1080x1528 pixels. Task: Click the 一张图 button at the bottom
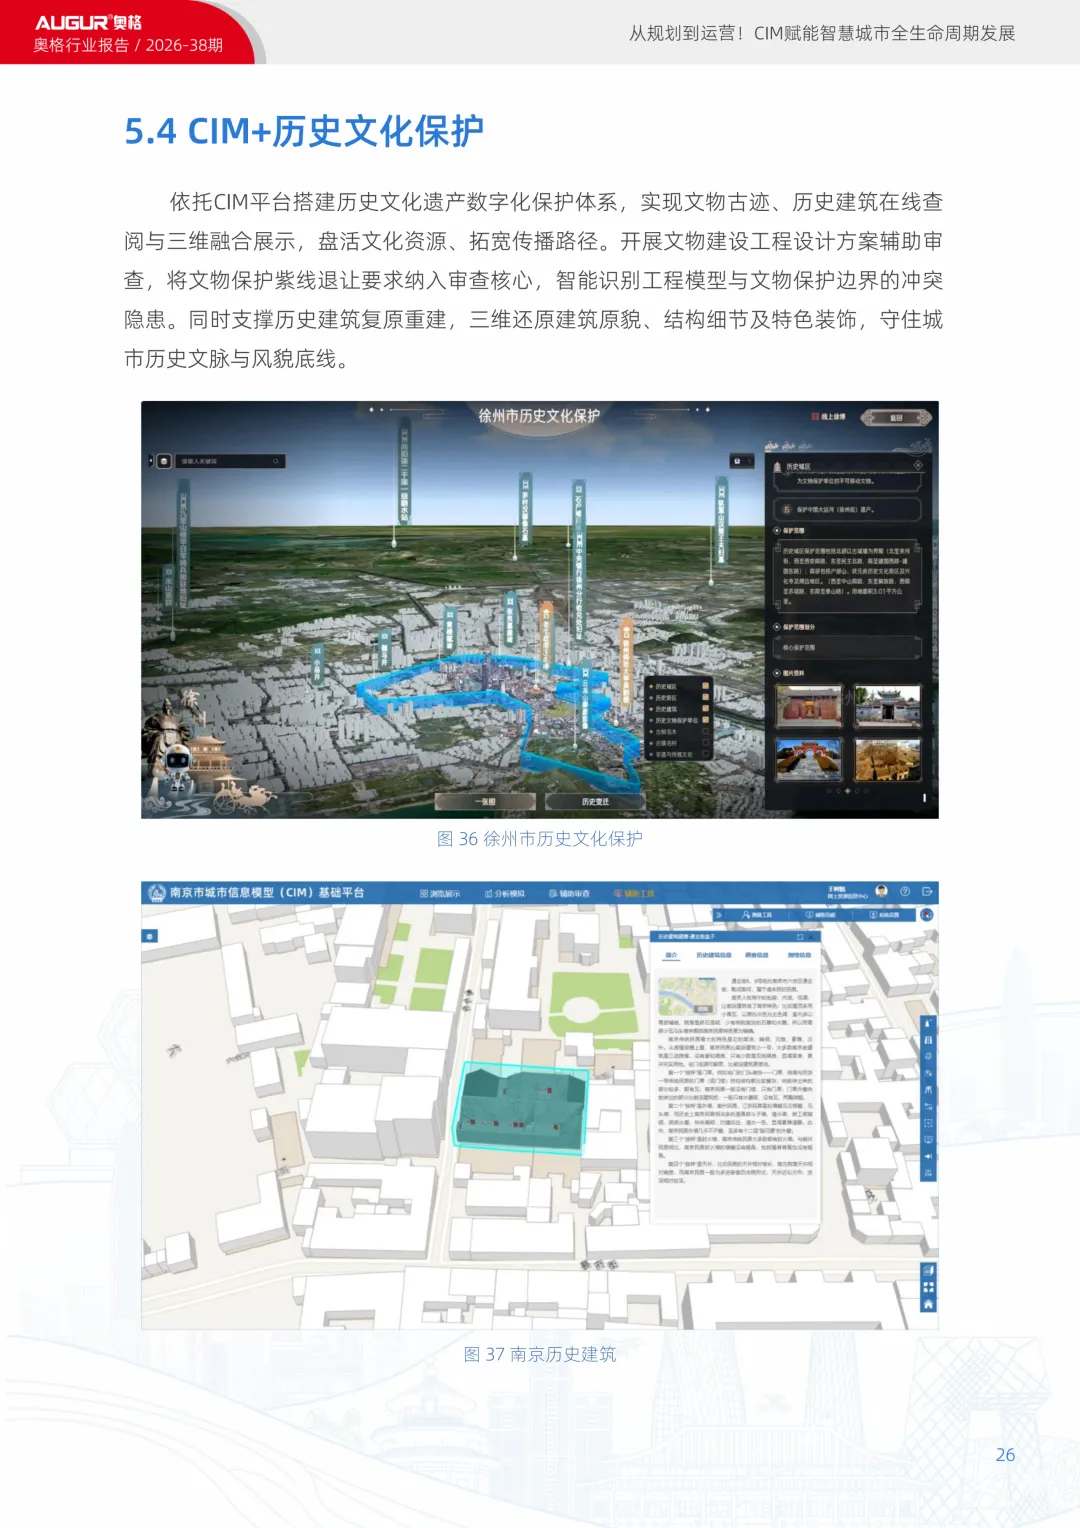487,800
